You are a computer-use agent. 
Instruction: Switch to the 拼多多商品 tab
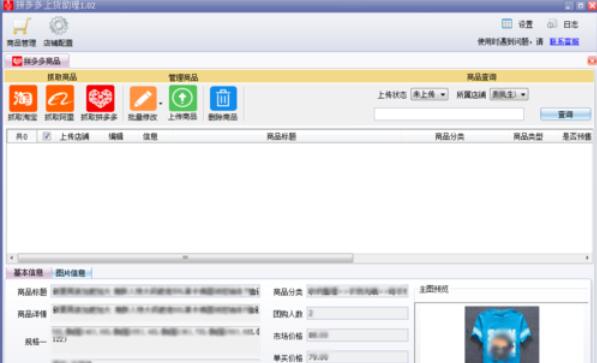(37, 61)
